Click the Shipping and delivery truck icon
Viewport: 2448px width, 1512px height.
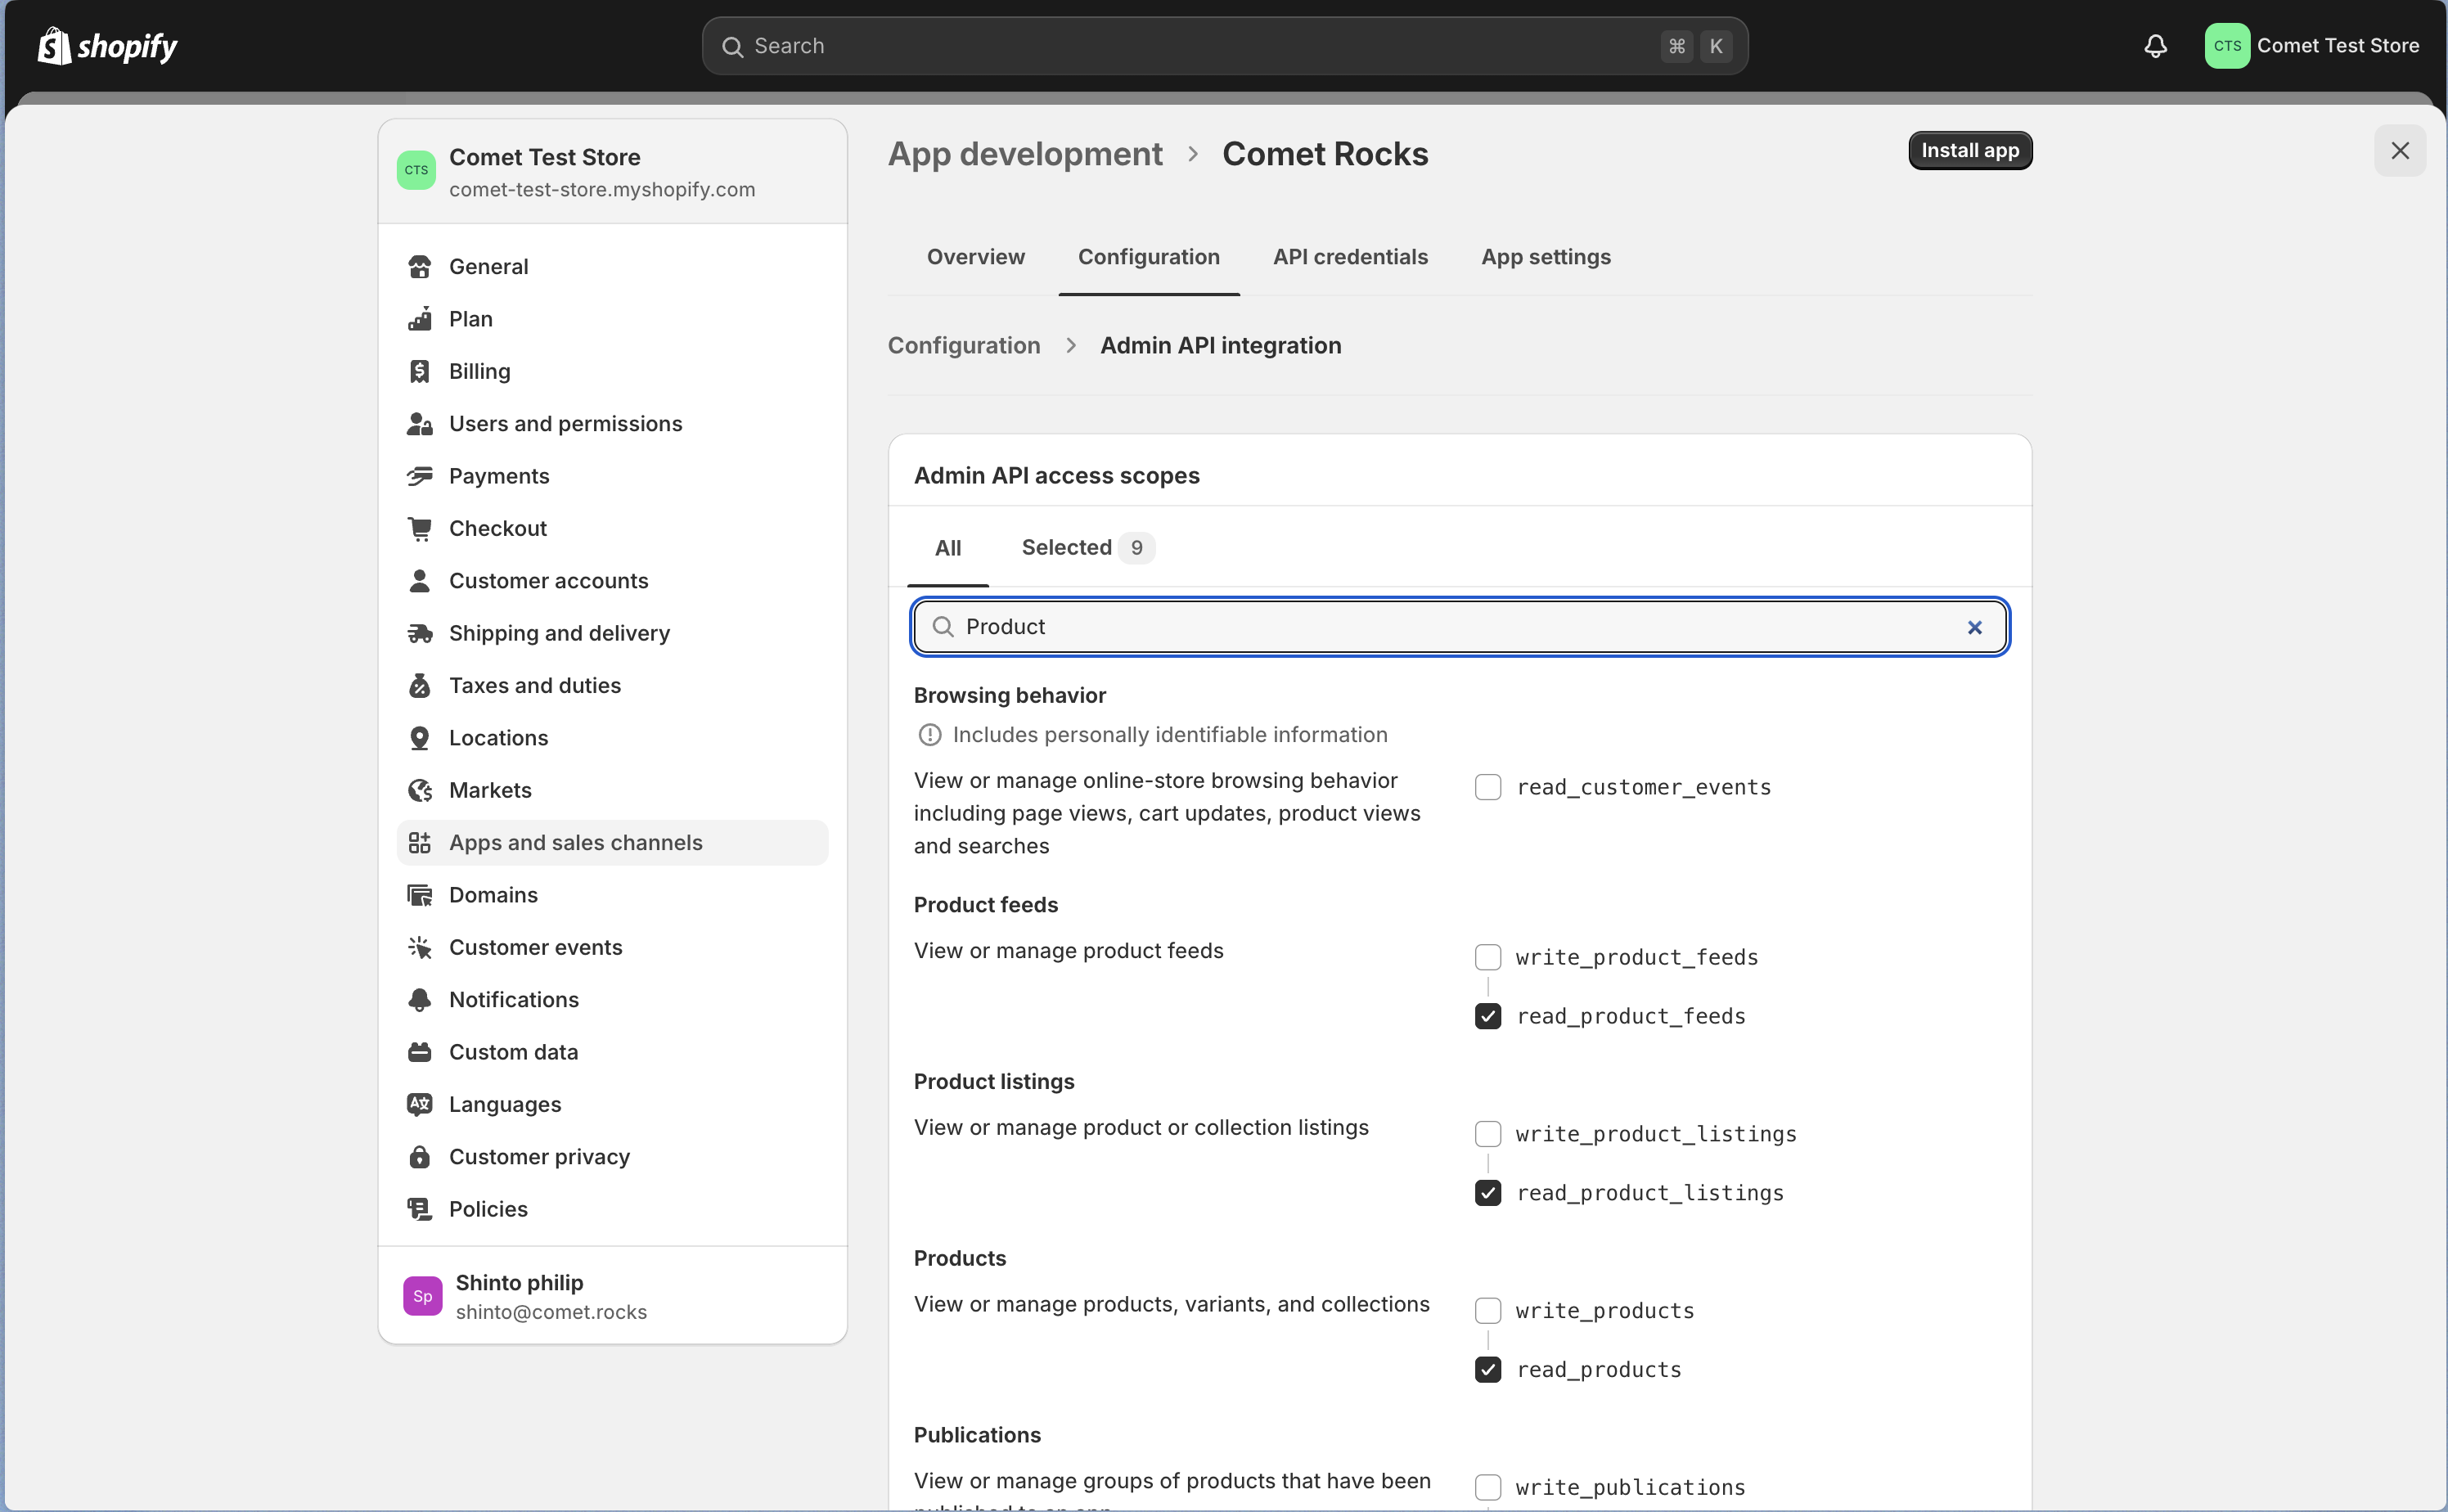[420, 633]
